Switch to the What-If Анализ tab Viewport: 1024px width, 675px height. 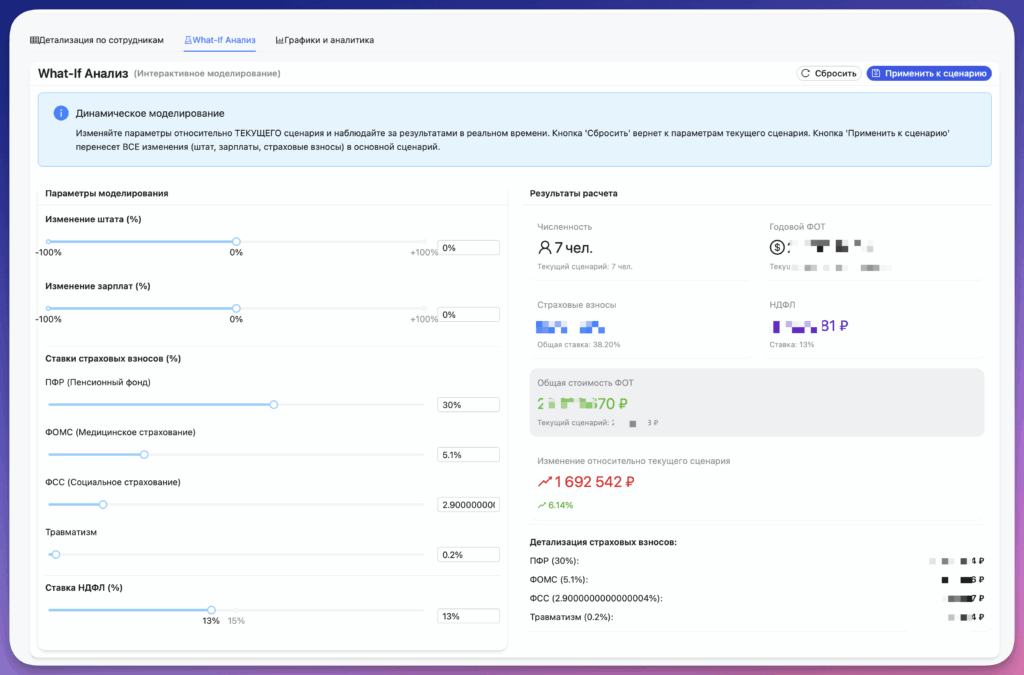[219, 40]
